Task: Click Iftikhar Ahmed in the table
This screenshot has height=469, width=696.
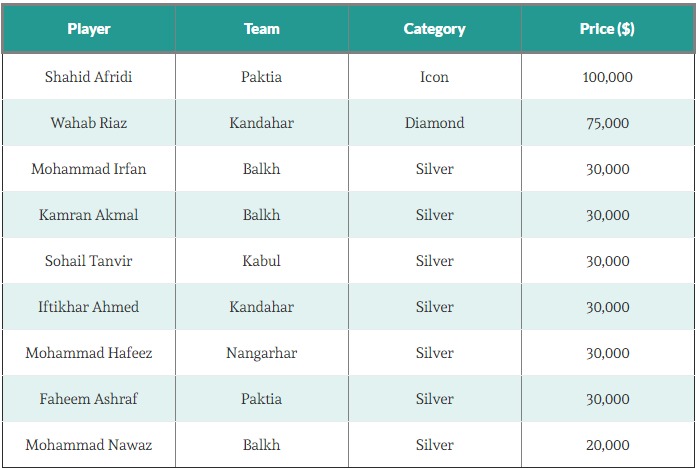Action: click(88, 307)
